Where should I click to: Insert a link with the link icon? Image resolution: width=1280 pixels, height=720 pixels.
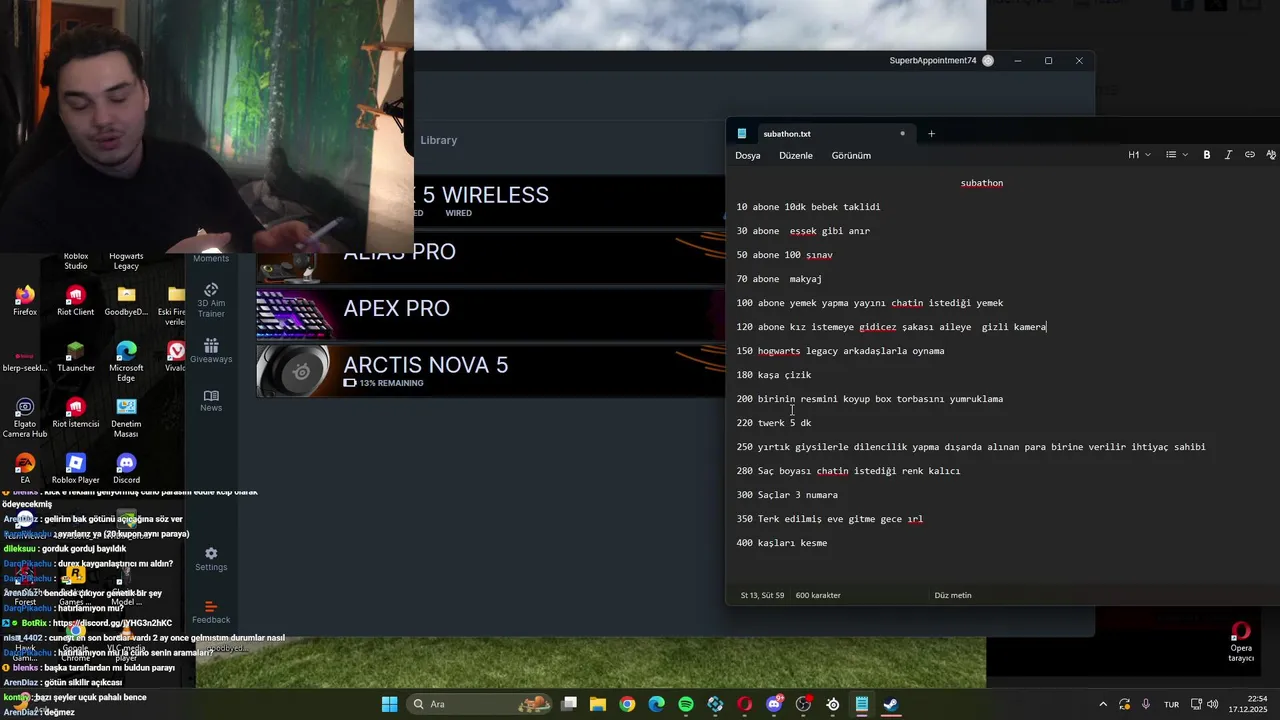point(1250,155)
